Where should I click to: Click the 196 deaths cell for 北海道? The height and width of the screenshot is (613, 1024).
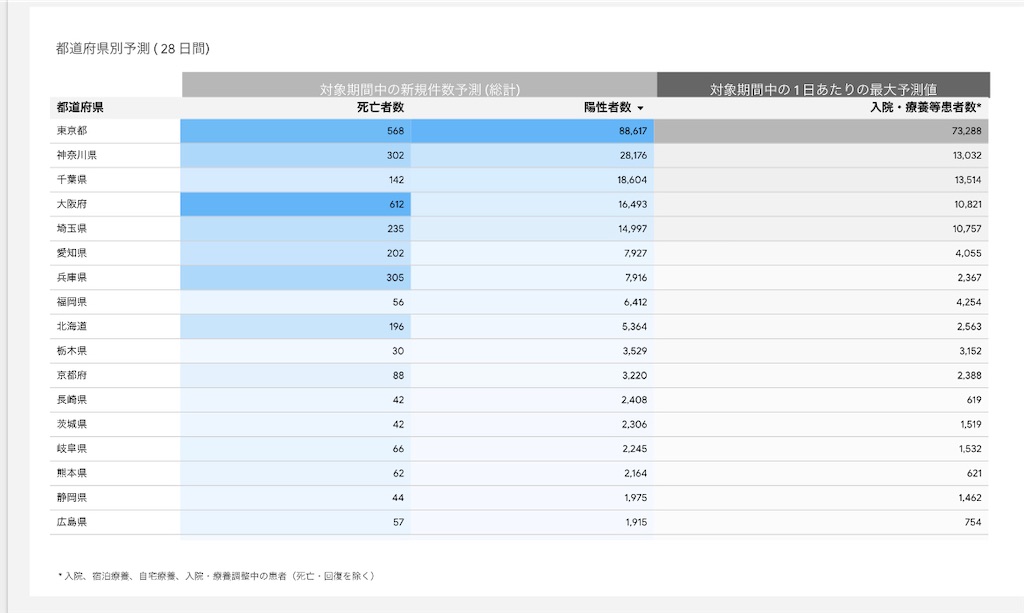click(x=296, y=327)
